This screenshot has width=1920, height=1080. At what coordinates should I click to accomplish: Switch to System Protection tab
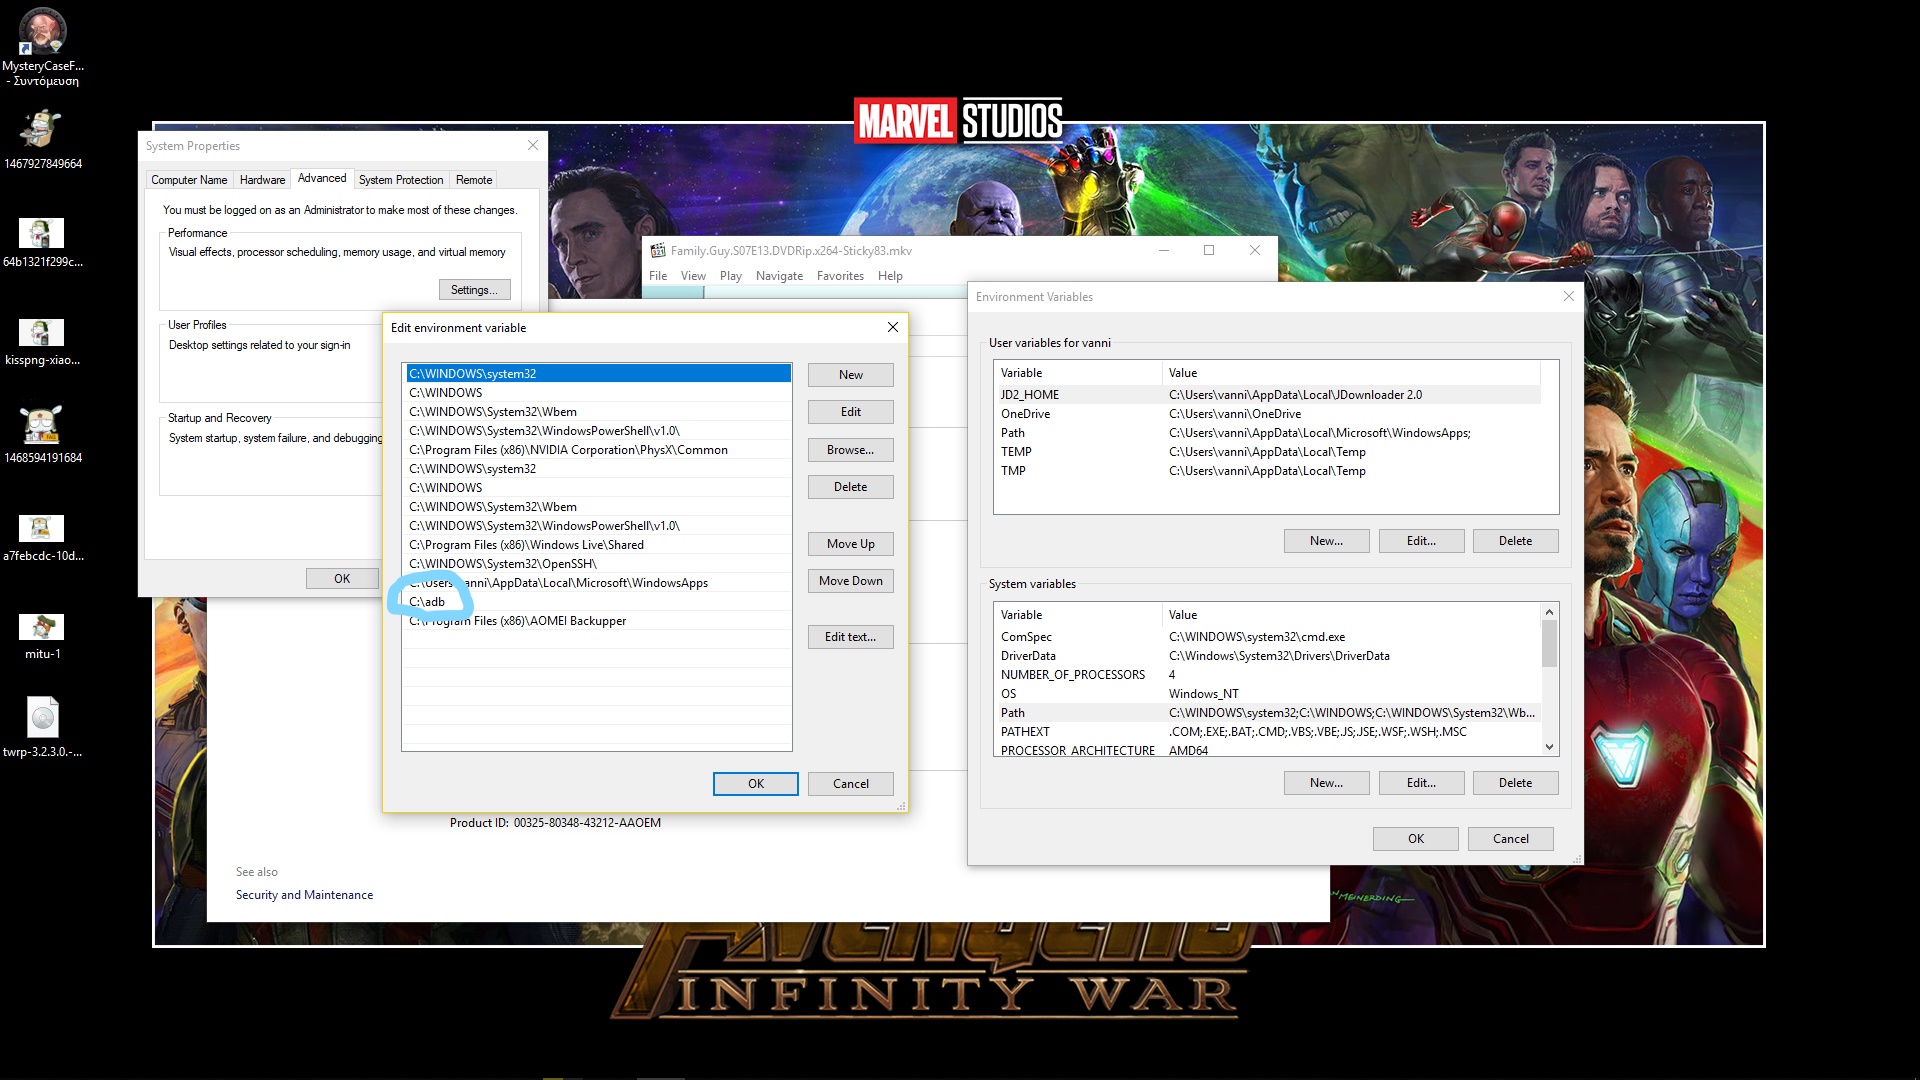click(400, 180)
